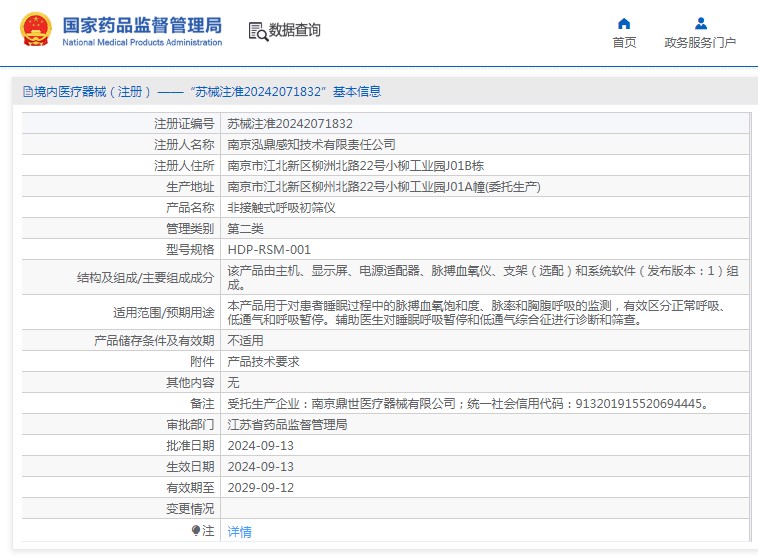Select product name 非接触式呼吸初筛仪
758x559 pixels.
(281, 208)
